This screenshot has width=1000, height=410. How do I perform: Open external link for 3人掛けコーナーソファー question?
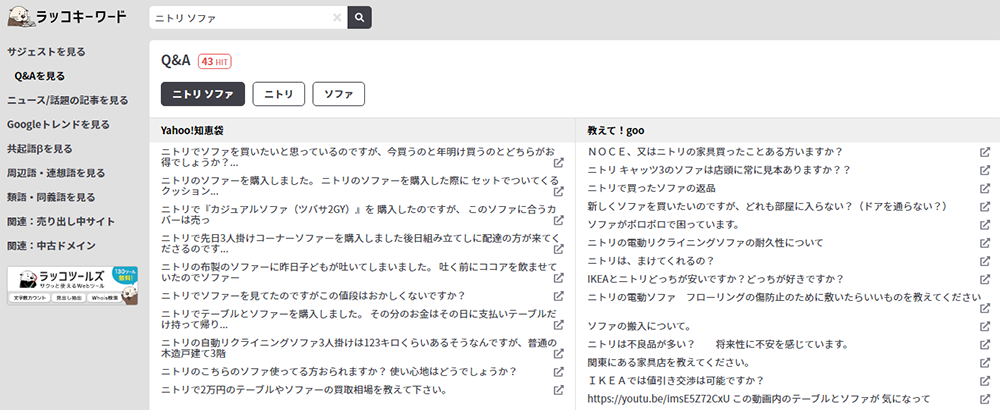click(x=558, y=249)
